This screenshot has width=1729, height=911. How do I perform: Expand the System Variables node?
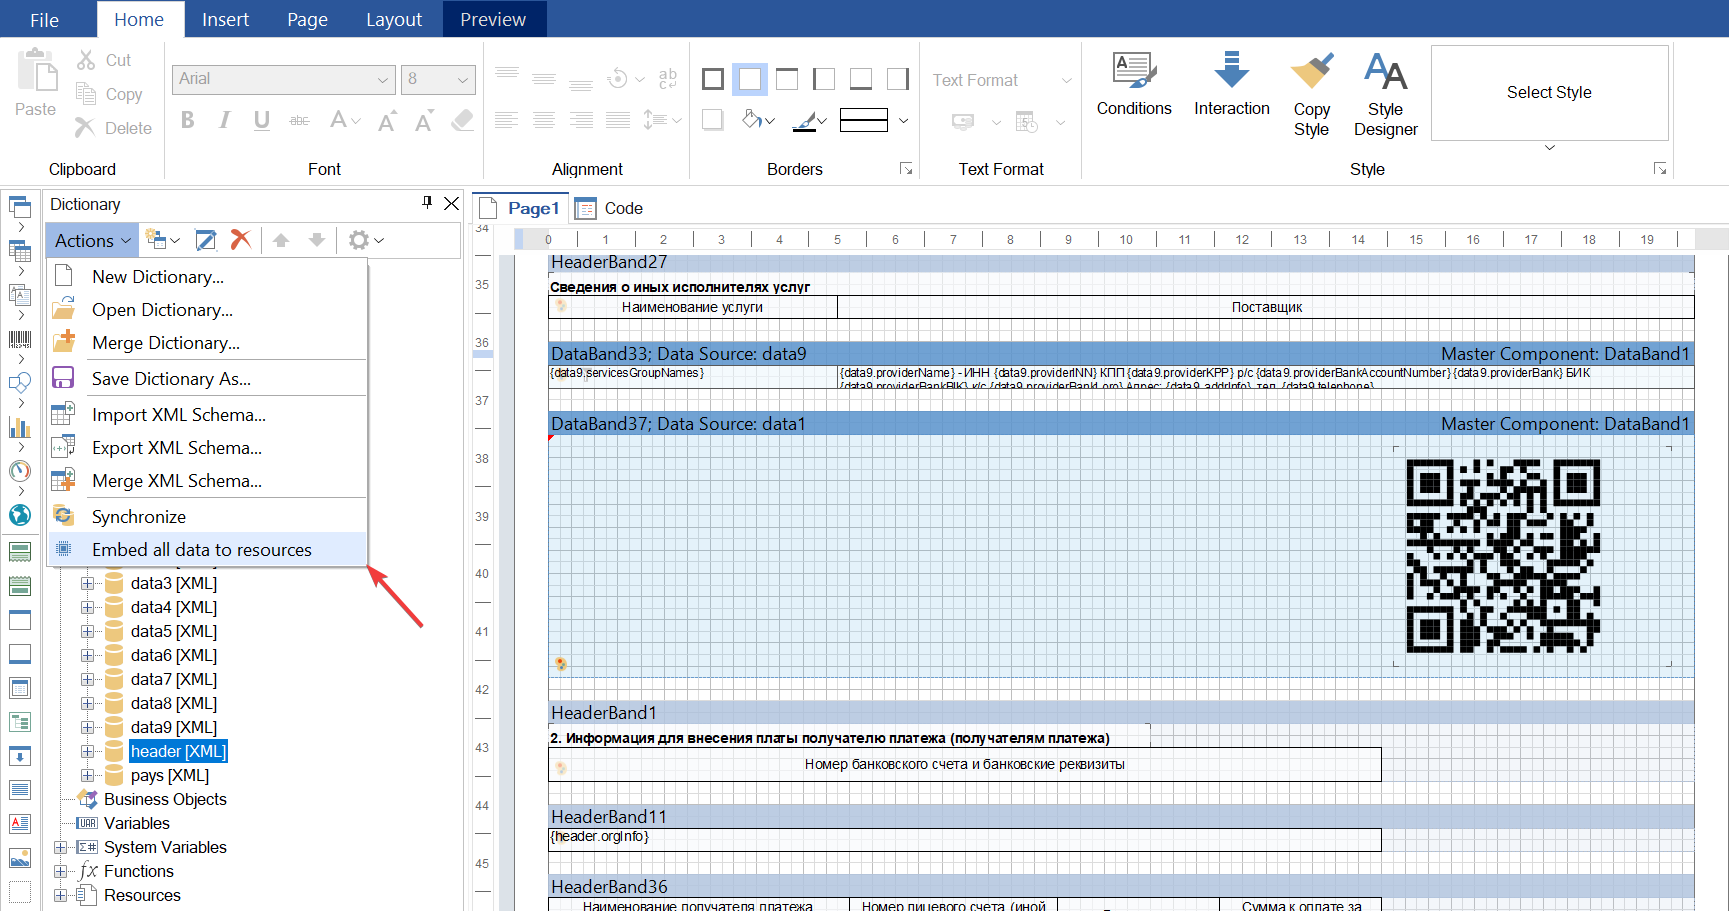coord(60,847)
